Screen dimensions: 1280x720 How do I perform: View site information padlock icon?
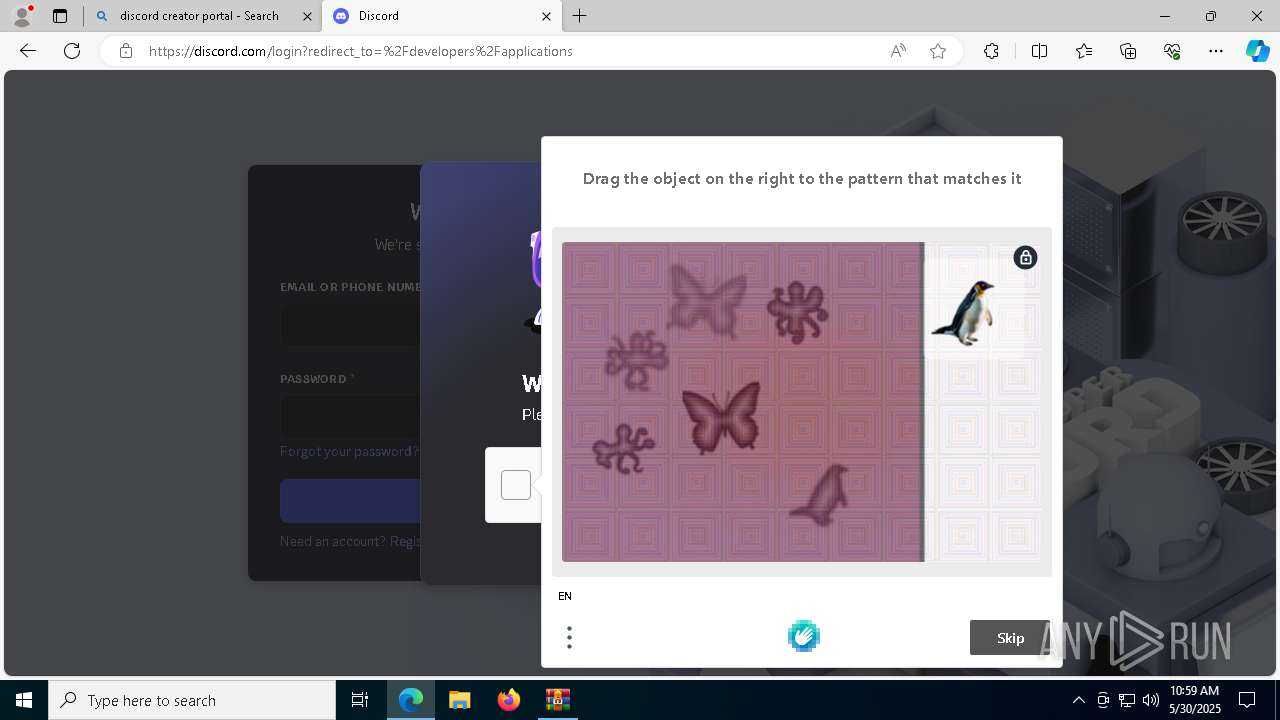(x=126, y=51)
